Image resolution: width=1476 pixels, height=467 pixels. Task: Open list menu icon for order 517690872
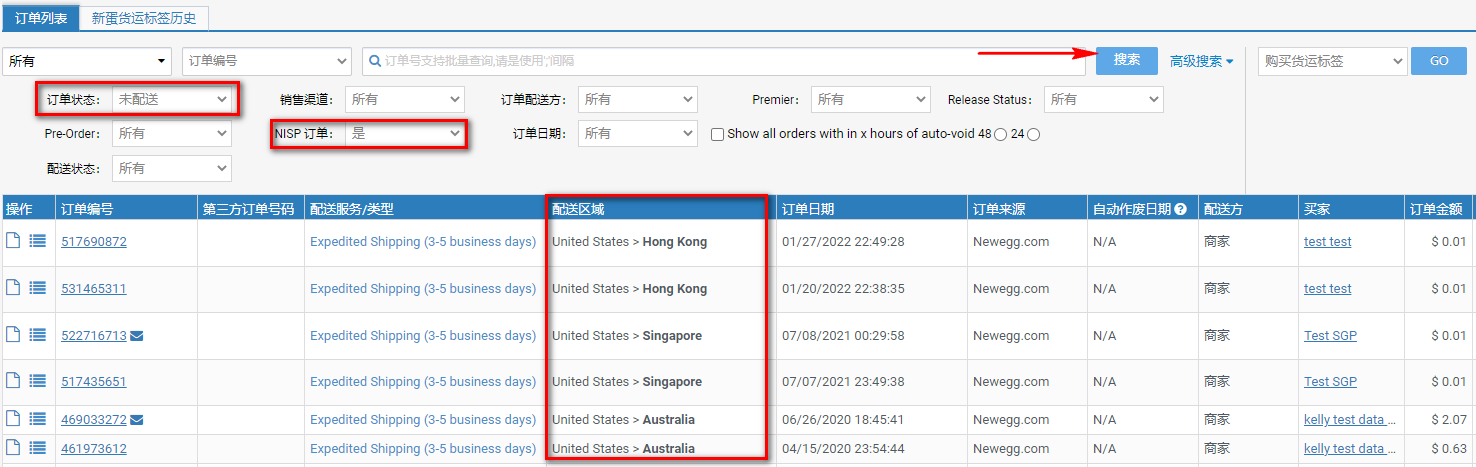(x=38, y=242)
